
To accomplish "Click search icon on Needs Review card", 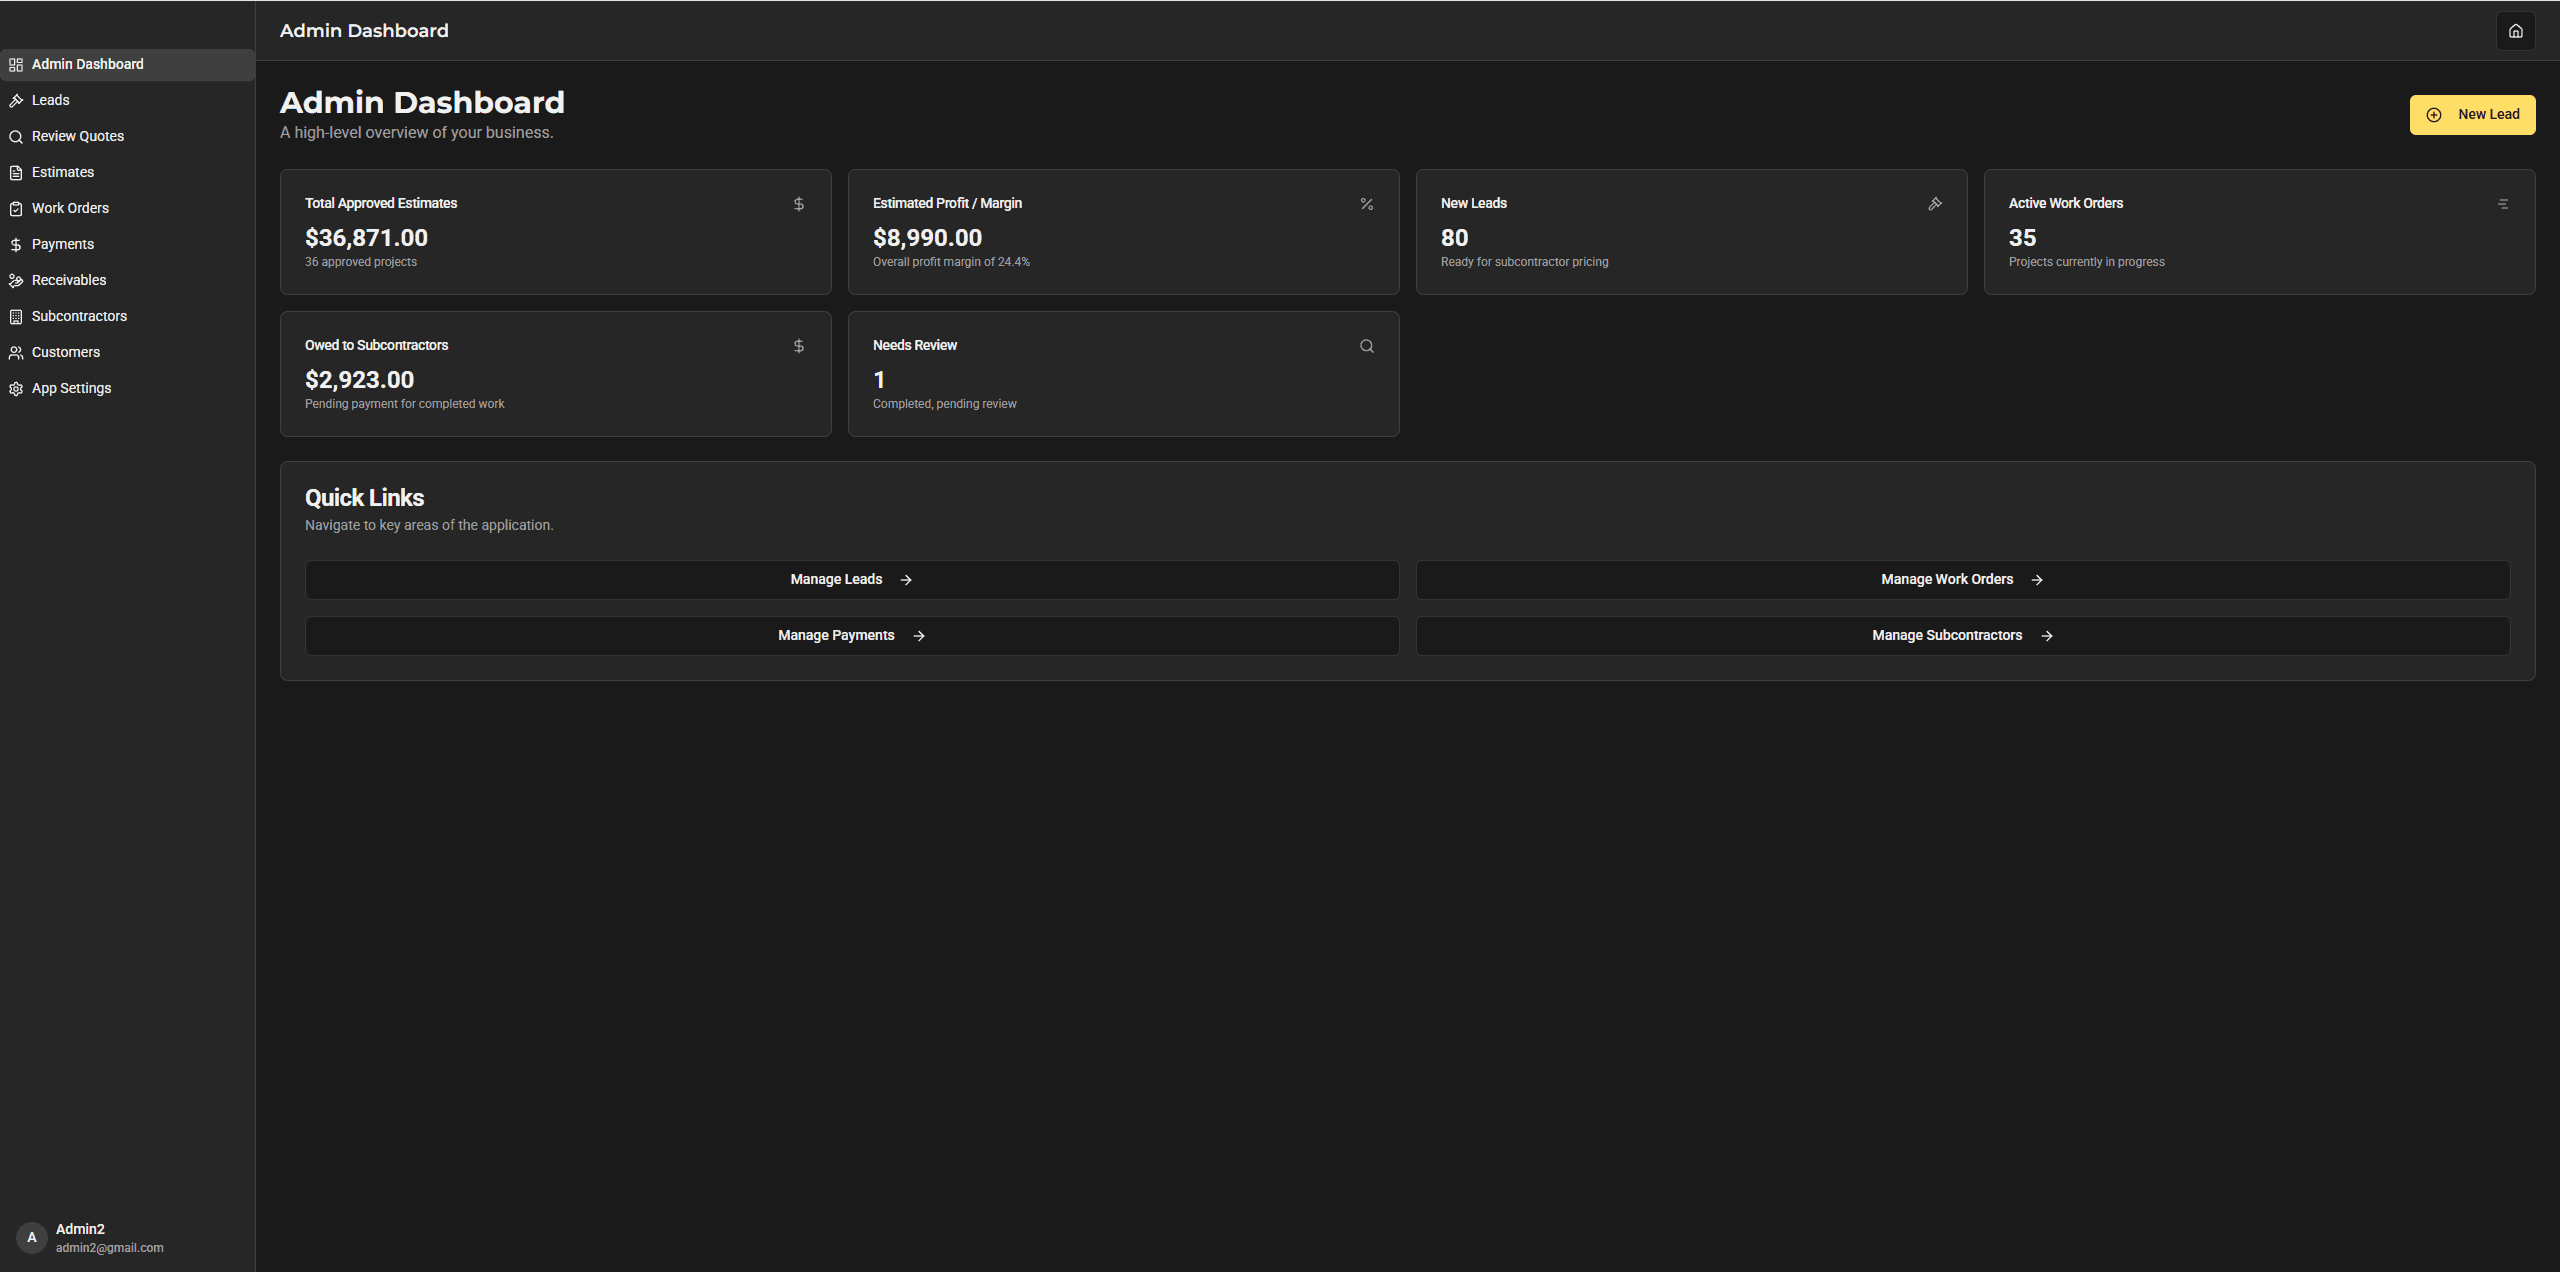I will coord(1367,346).
